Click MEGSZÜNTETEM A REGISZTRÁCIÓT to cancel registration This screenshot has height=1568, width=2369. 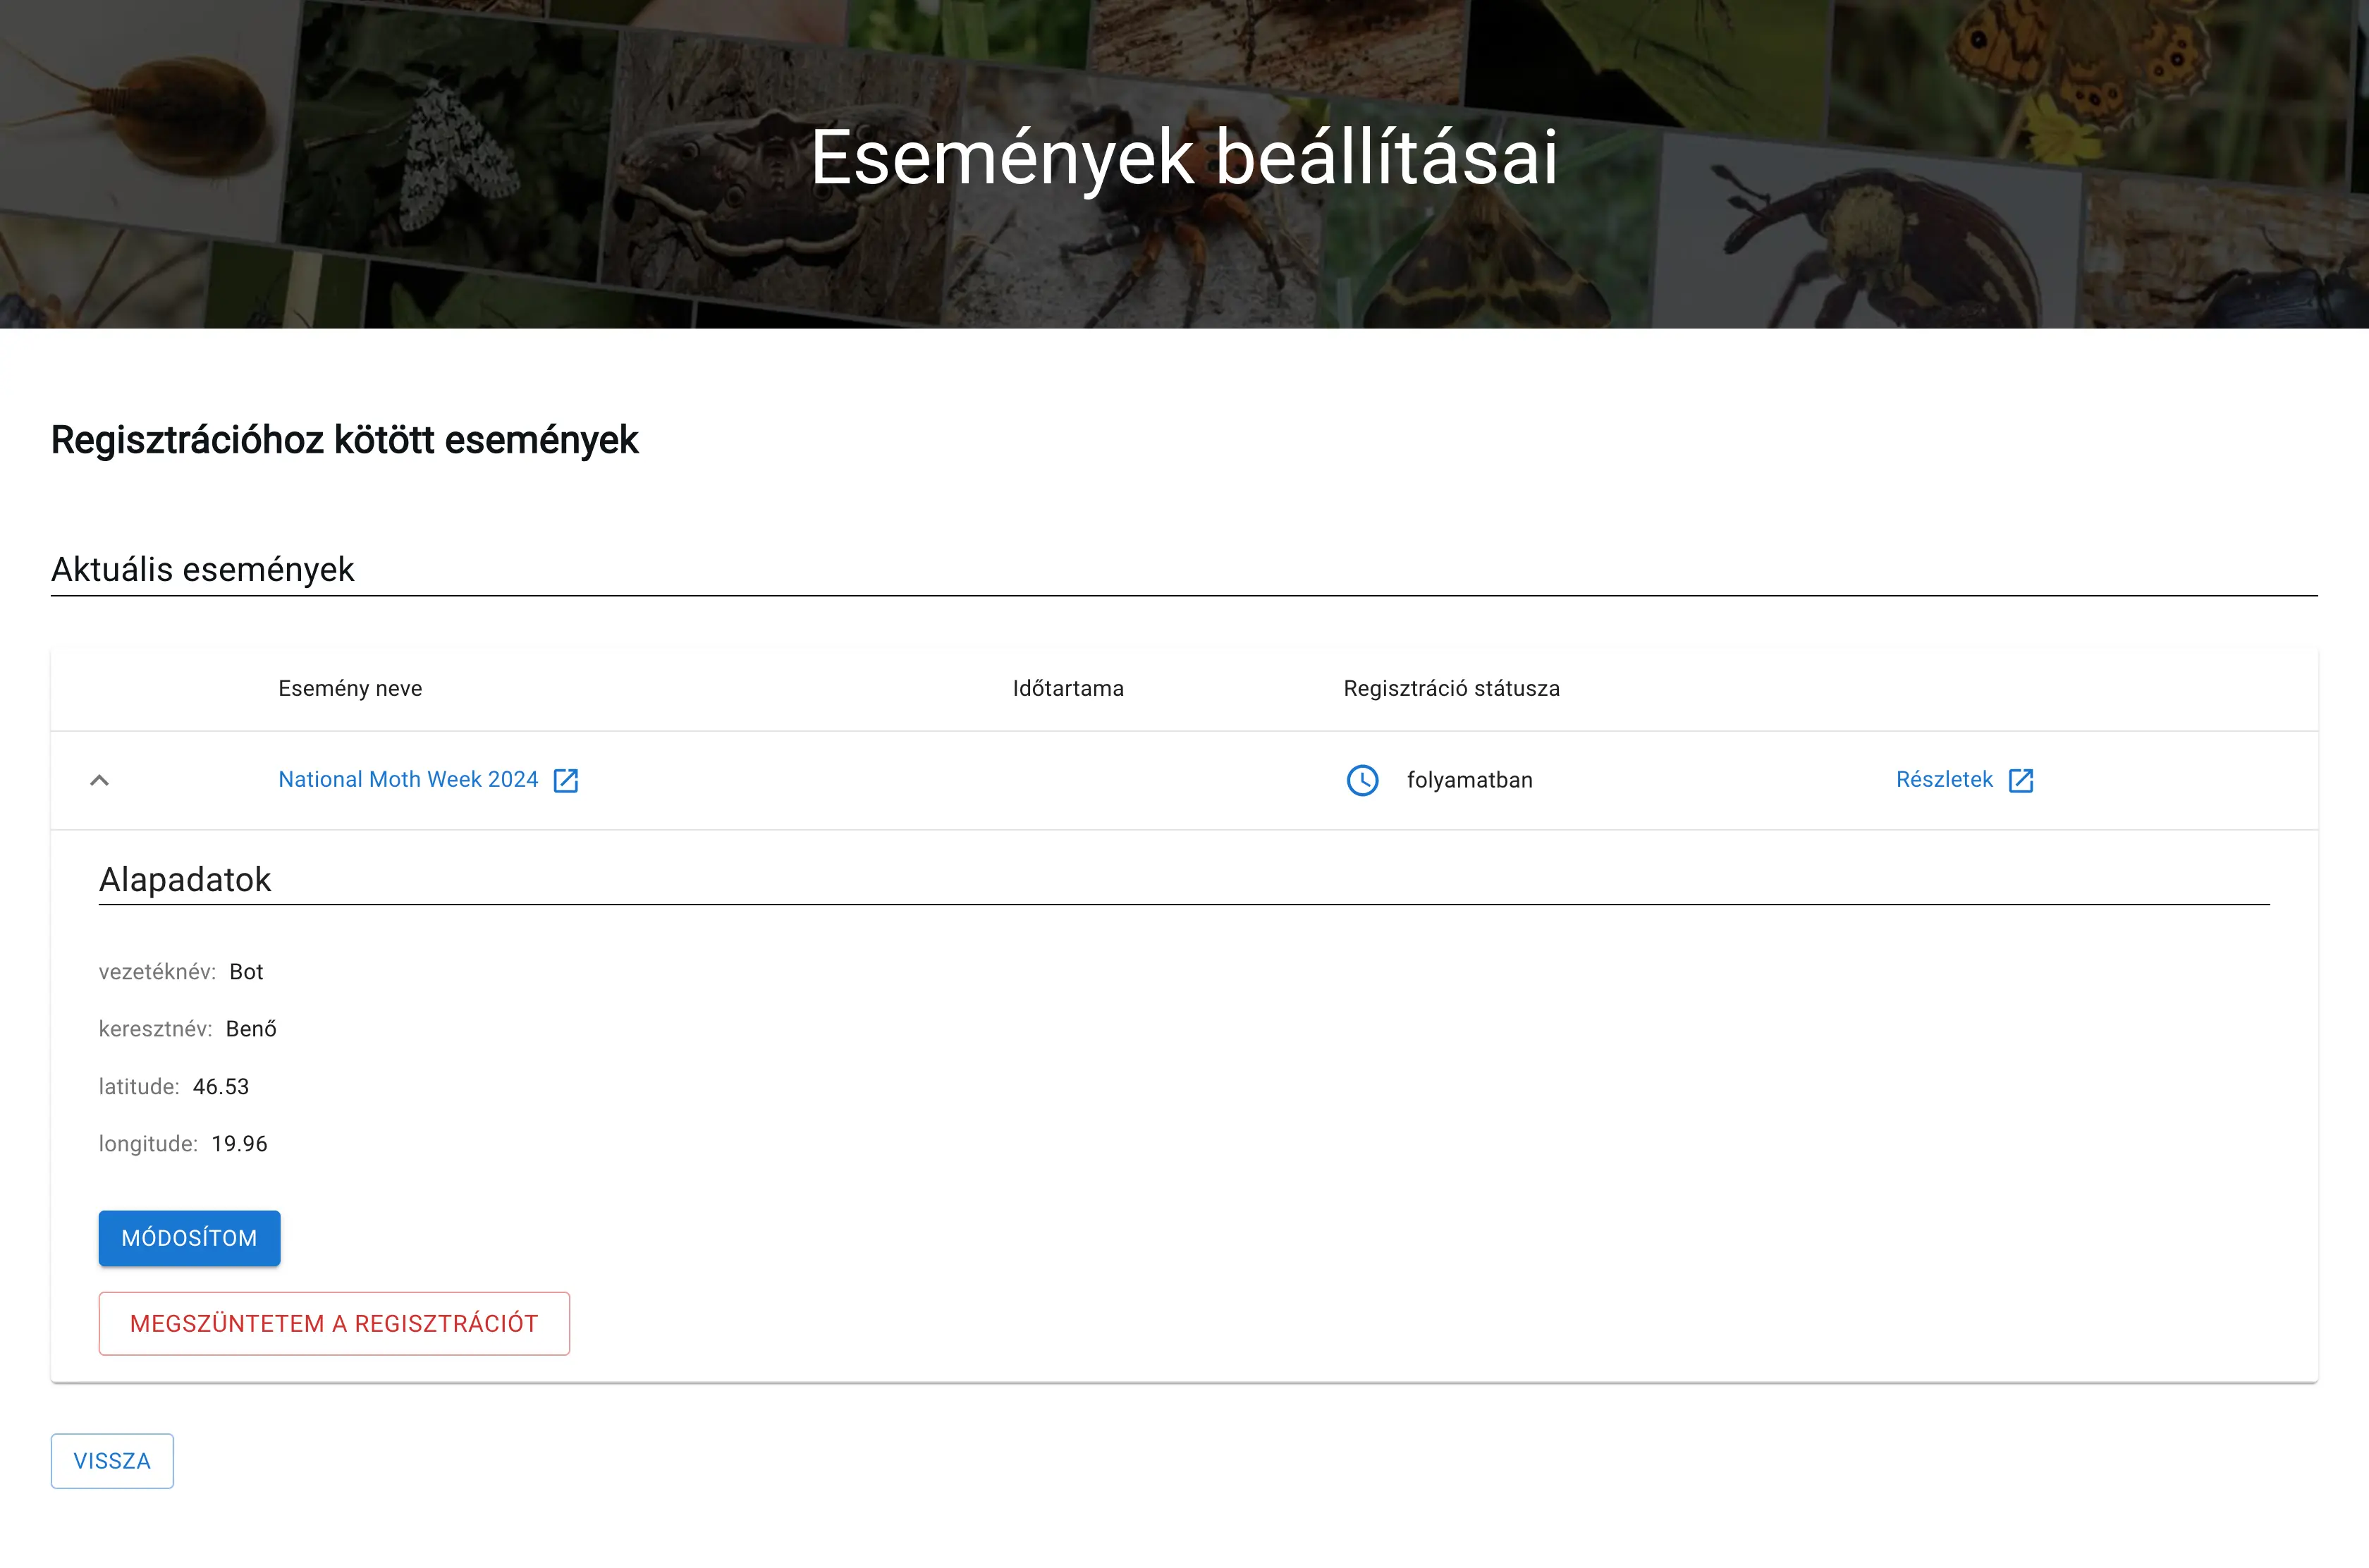tap(334, 1322)
